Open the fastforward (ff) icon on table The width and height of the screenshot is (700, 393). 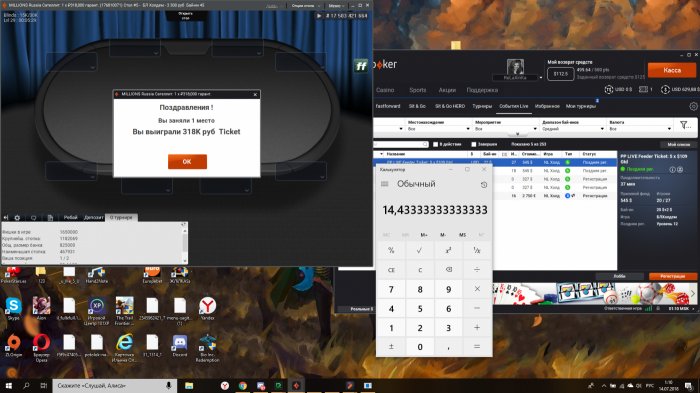pos(361,66)
